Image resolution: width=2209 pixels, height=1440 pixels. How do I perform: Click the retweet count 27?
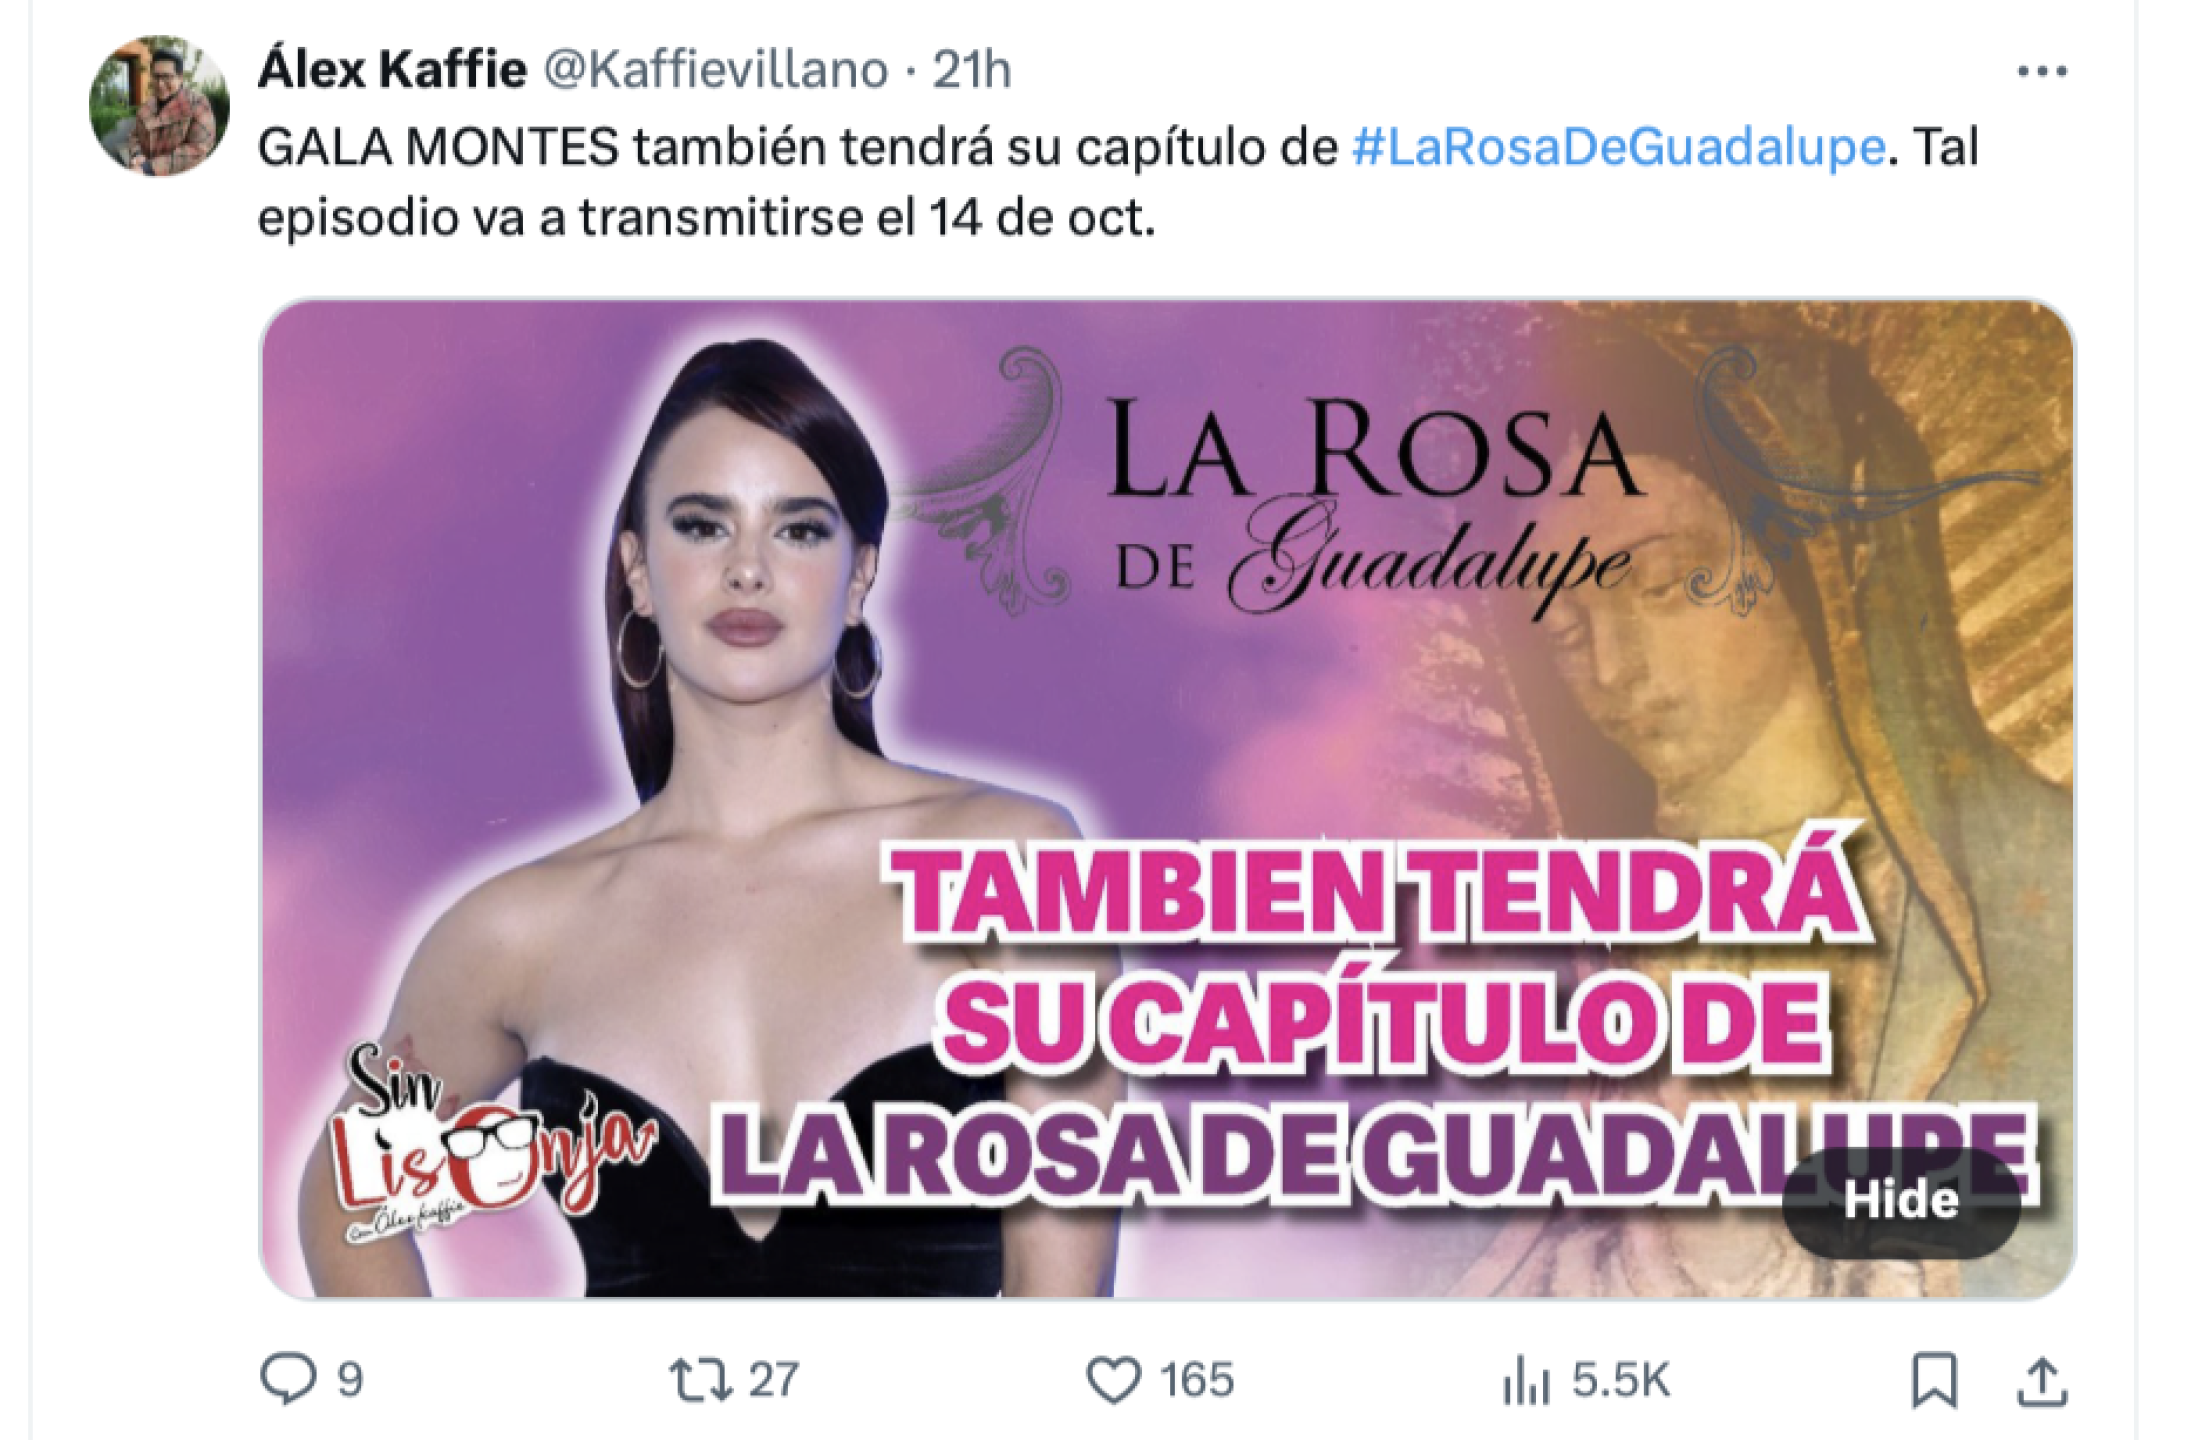click(774, 1380)
